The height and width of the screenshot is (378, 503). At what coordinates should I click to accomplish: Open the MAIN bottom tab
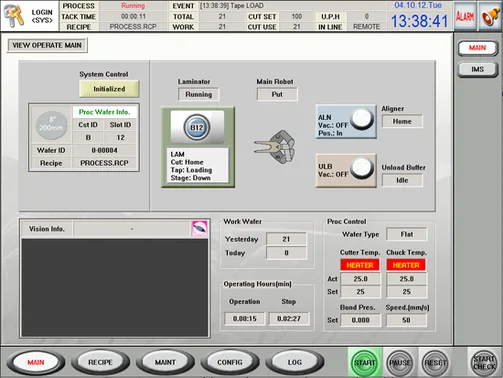[x=36, y=362]
